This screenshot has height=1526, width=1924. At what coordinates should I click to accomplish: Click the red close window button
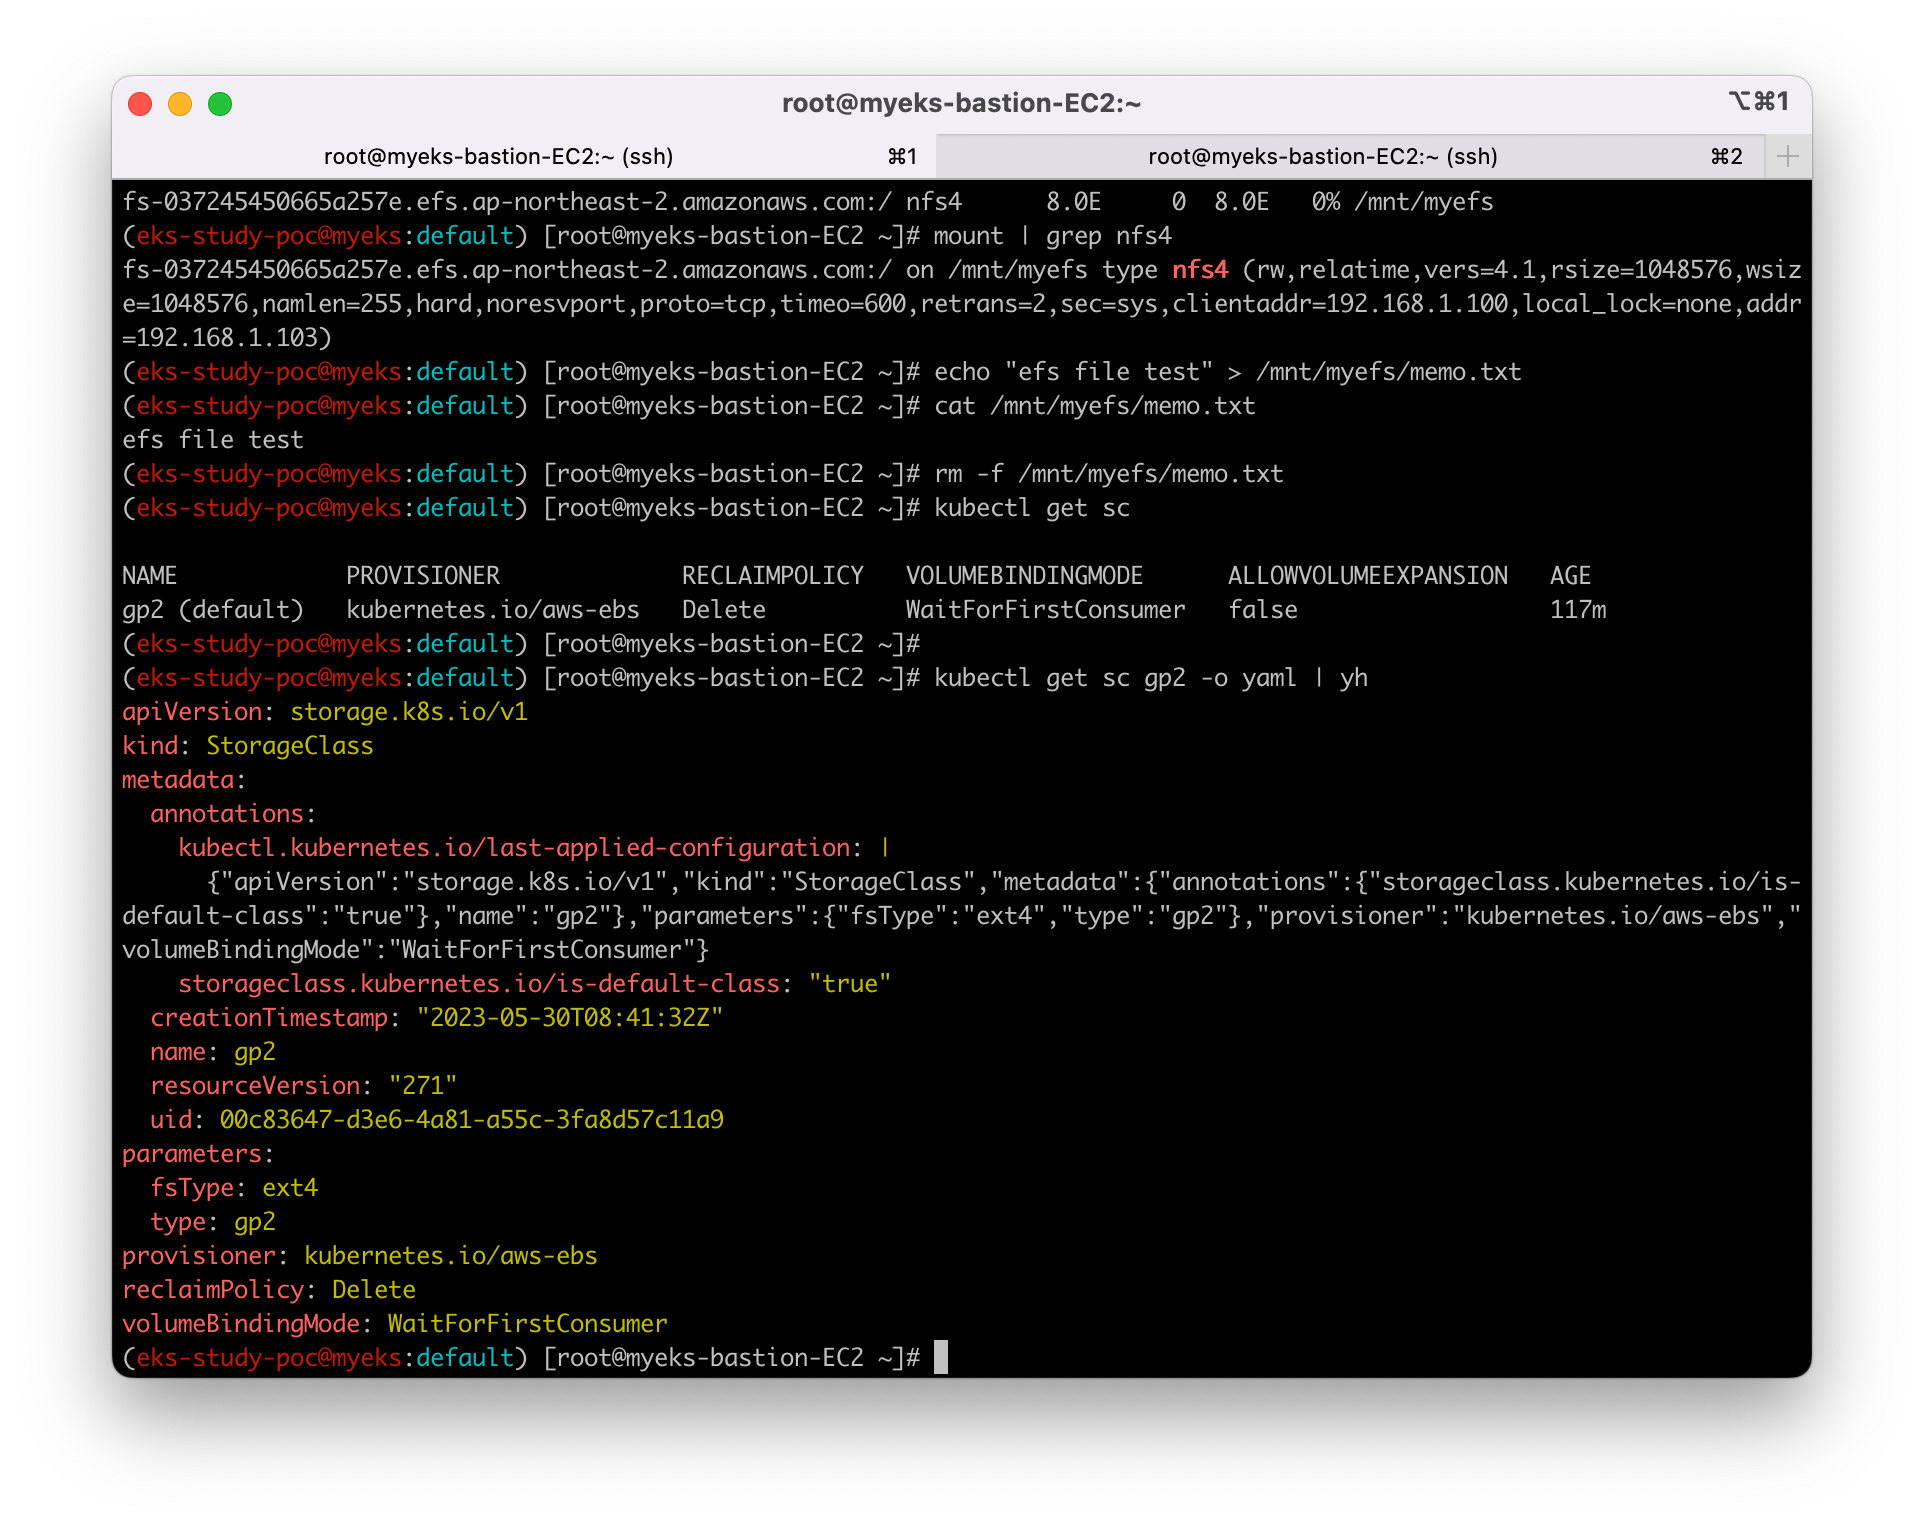140,104
